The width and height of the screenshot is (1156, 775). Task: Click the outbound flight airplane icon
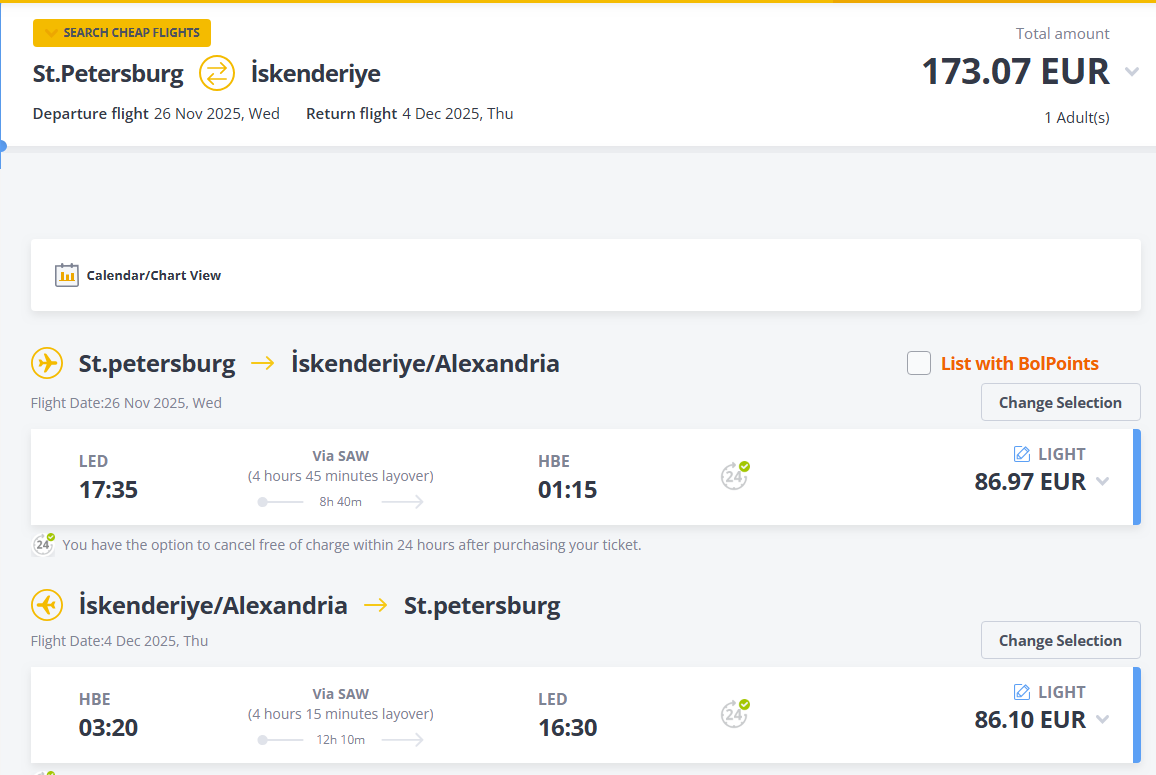pos(47,363)
